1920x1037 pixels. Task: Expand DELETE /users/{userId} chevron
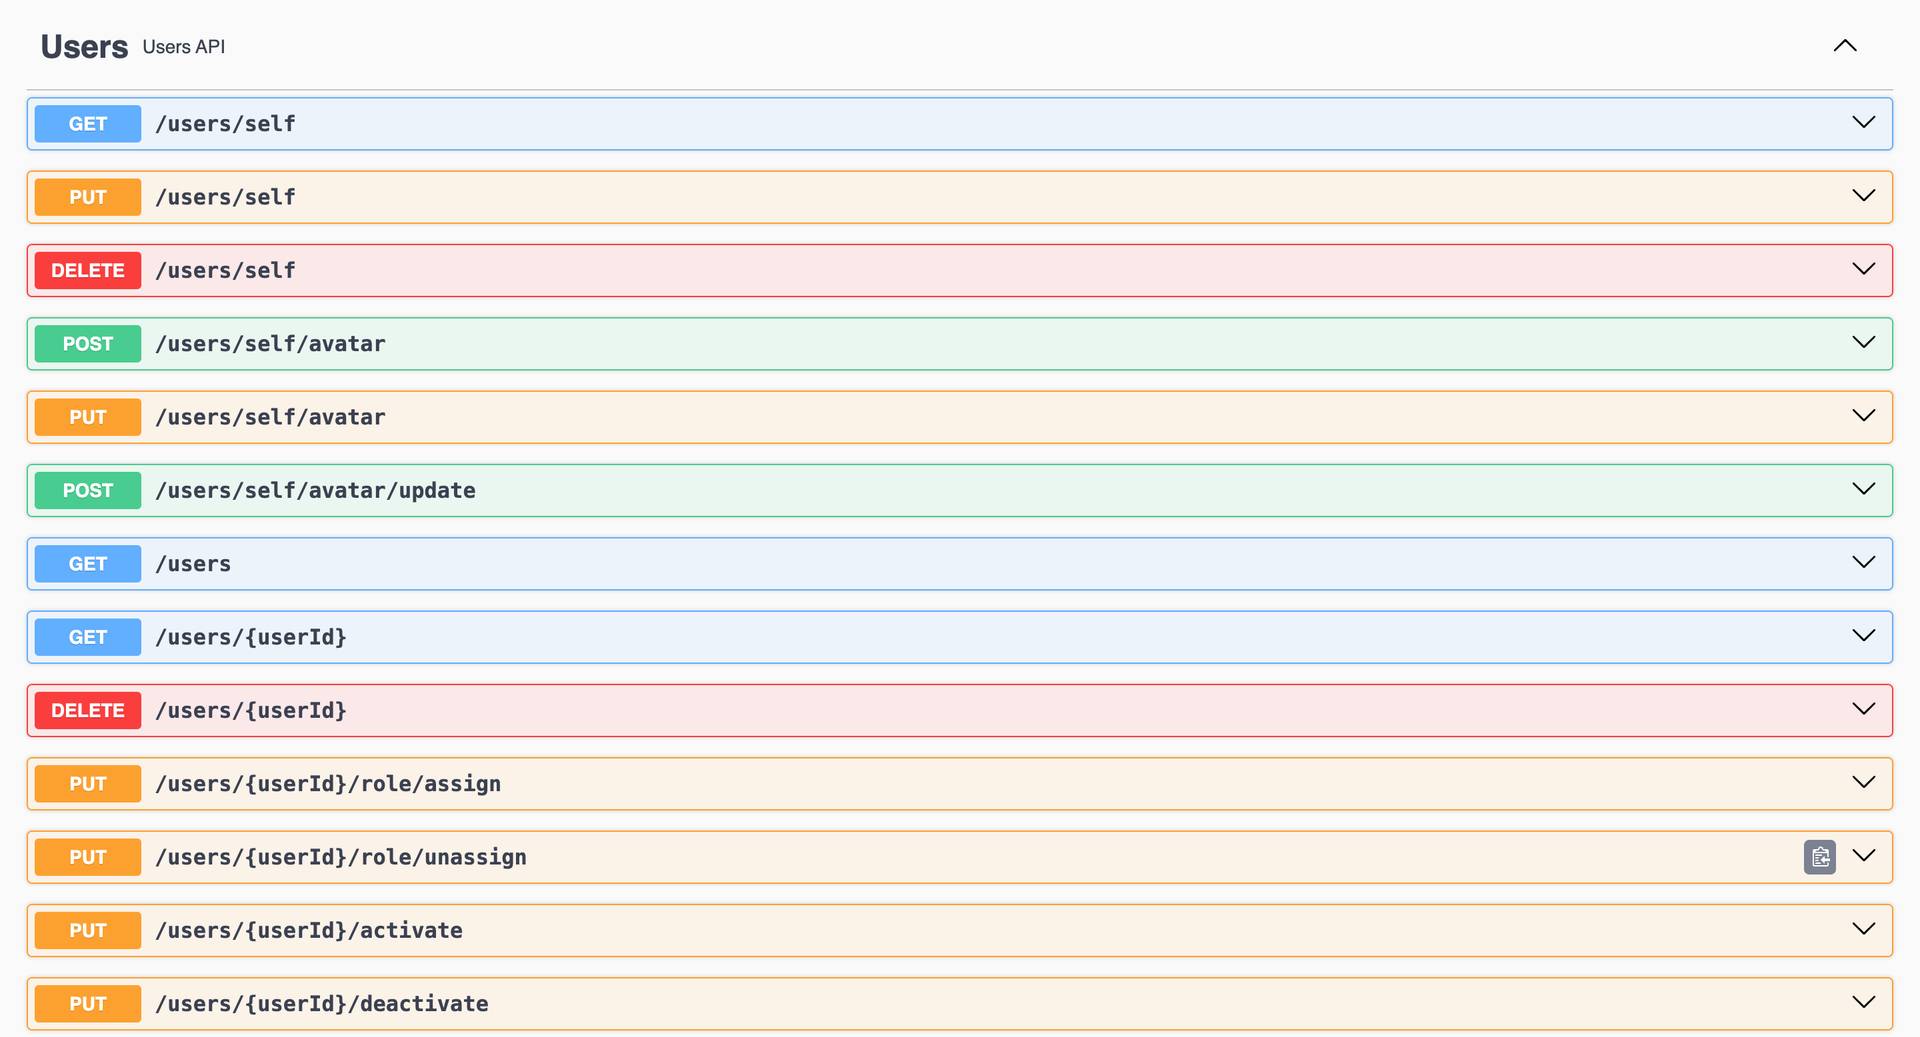click(x=1863, y=709)
